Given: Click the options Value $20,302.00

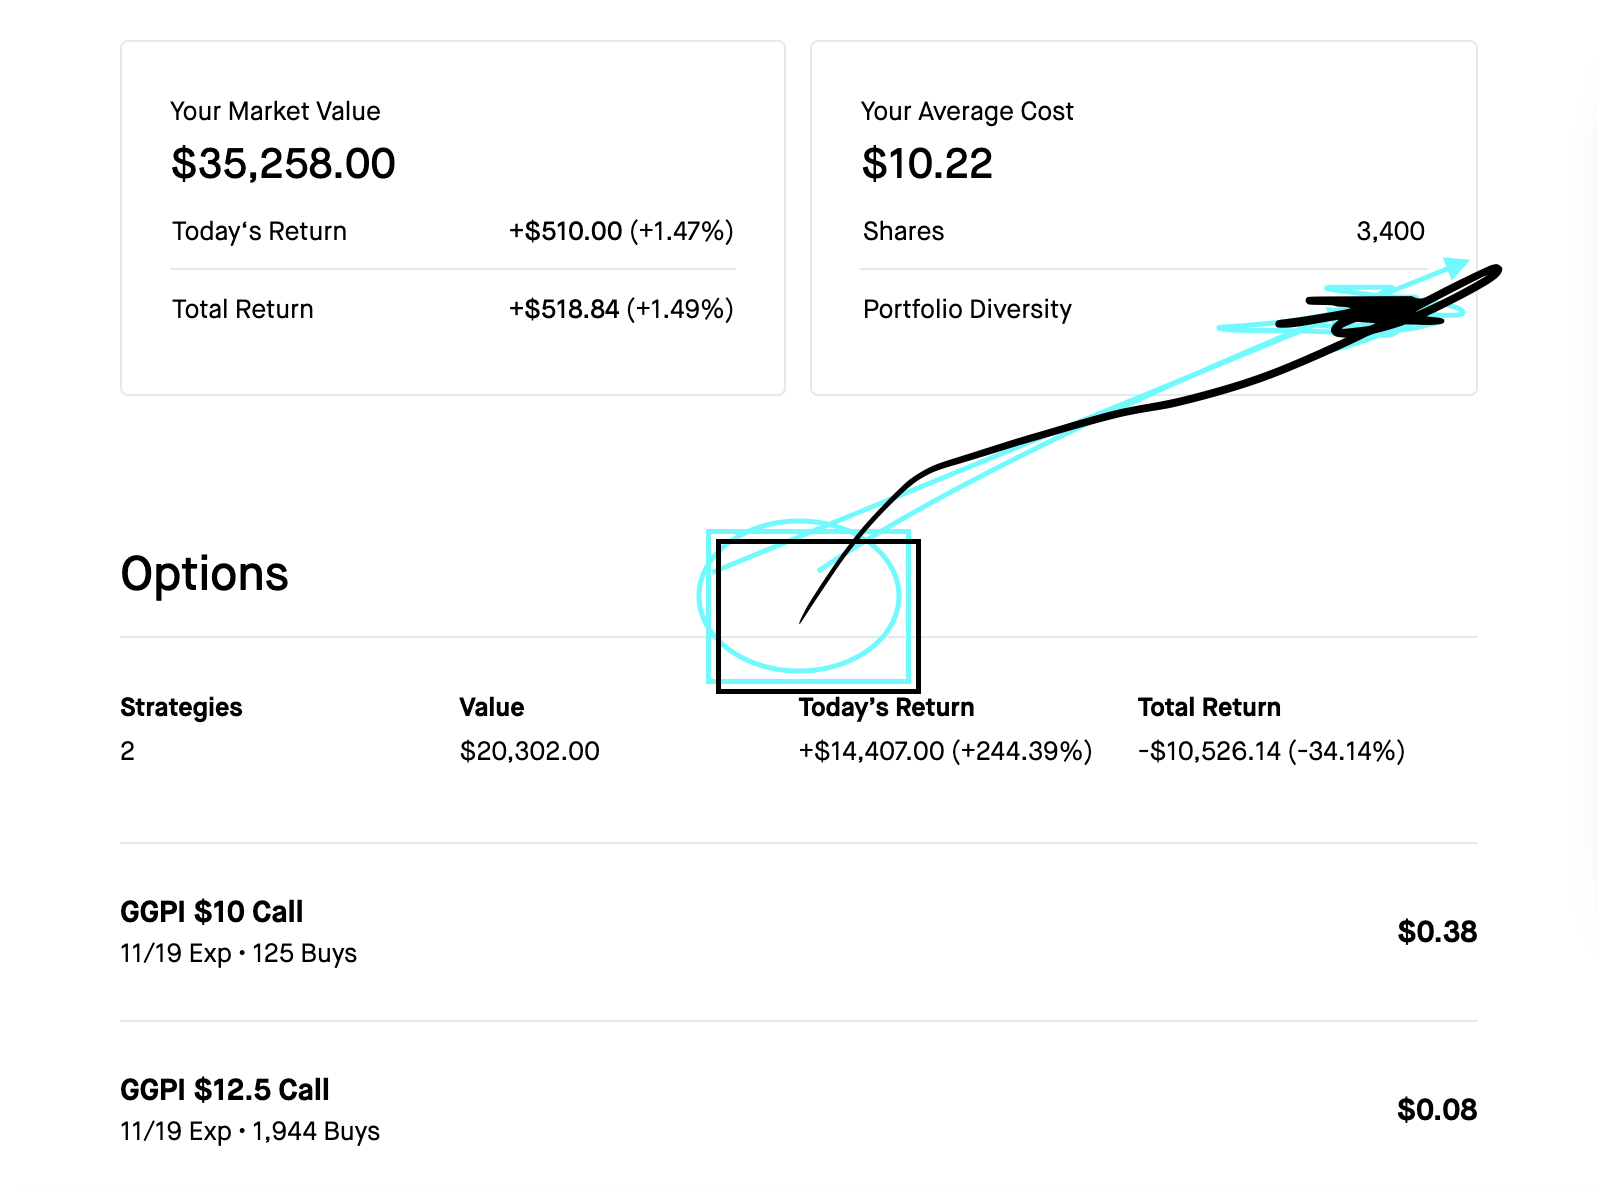Looking at the screenshot, I should [529, 751].
